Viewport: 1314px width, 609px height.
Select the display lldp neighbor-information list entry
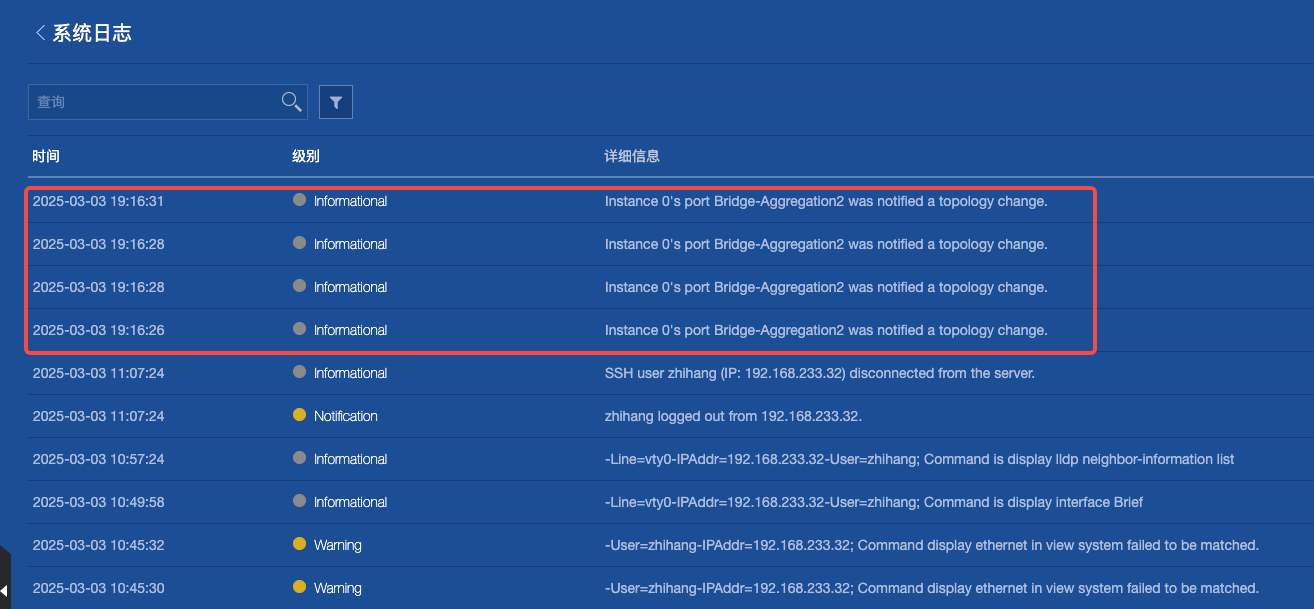pos(919,459)
